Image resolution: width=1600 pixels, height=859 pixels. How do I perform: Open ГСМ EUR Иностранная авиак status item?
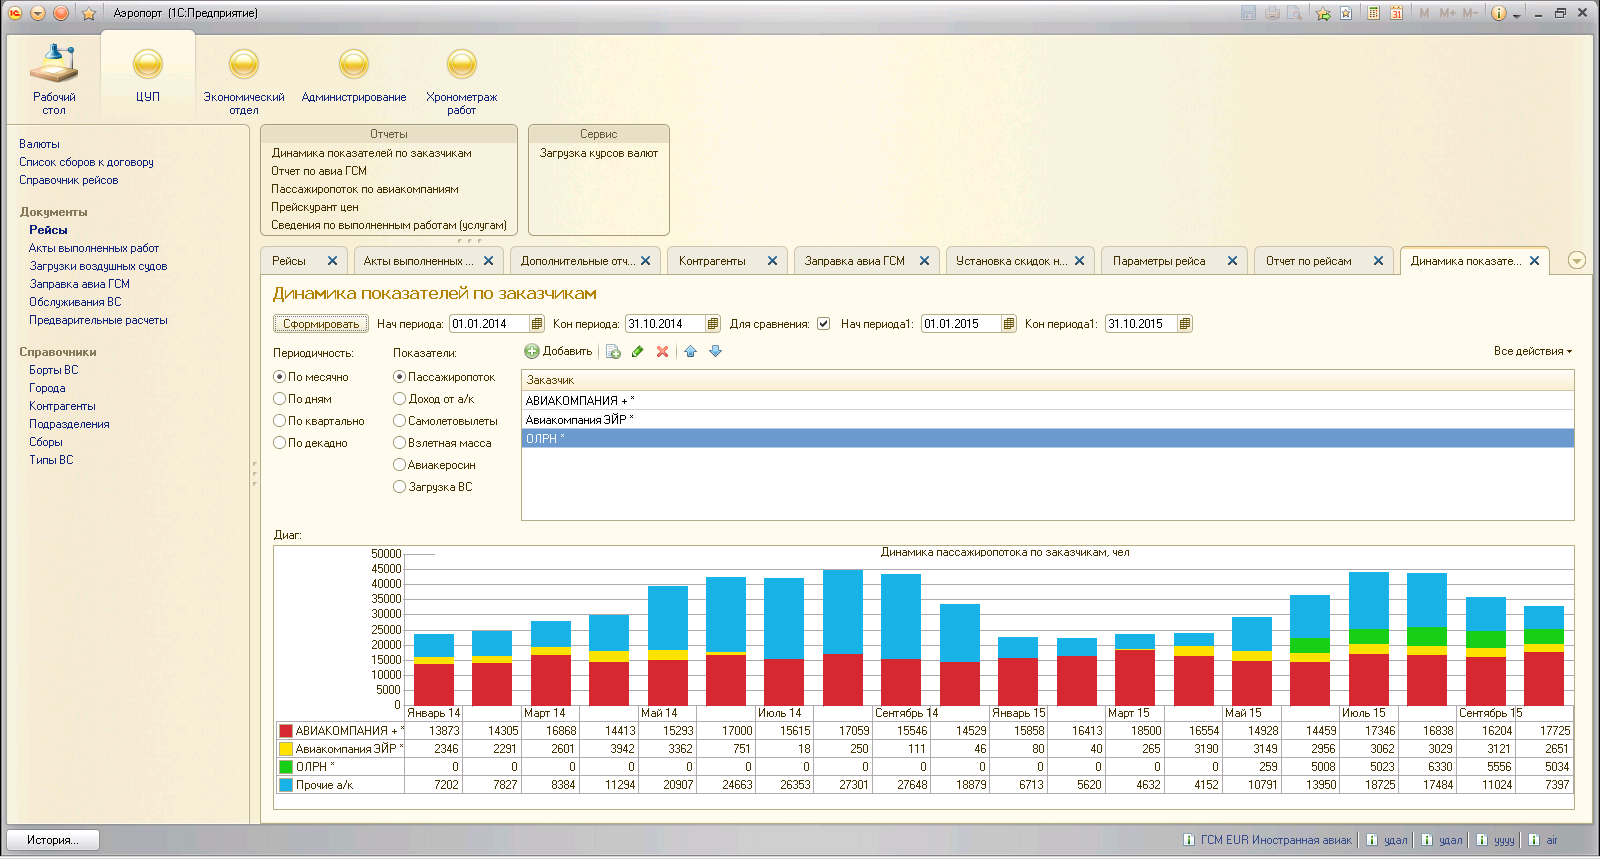tap(1267, 840)
